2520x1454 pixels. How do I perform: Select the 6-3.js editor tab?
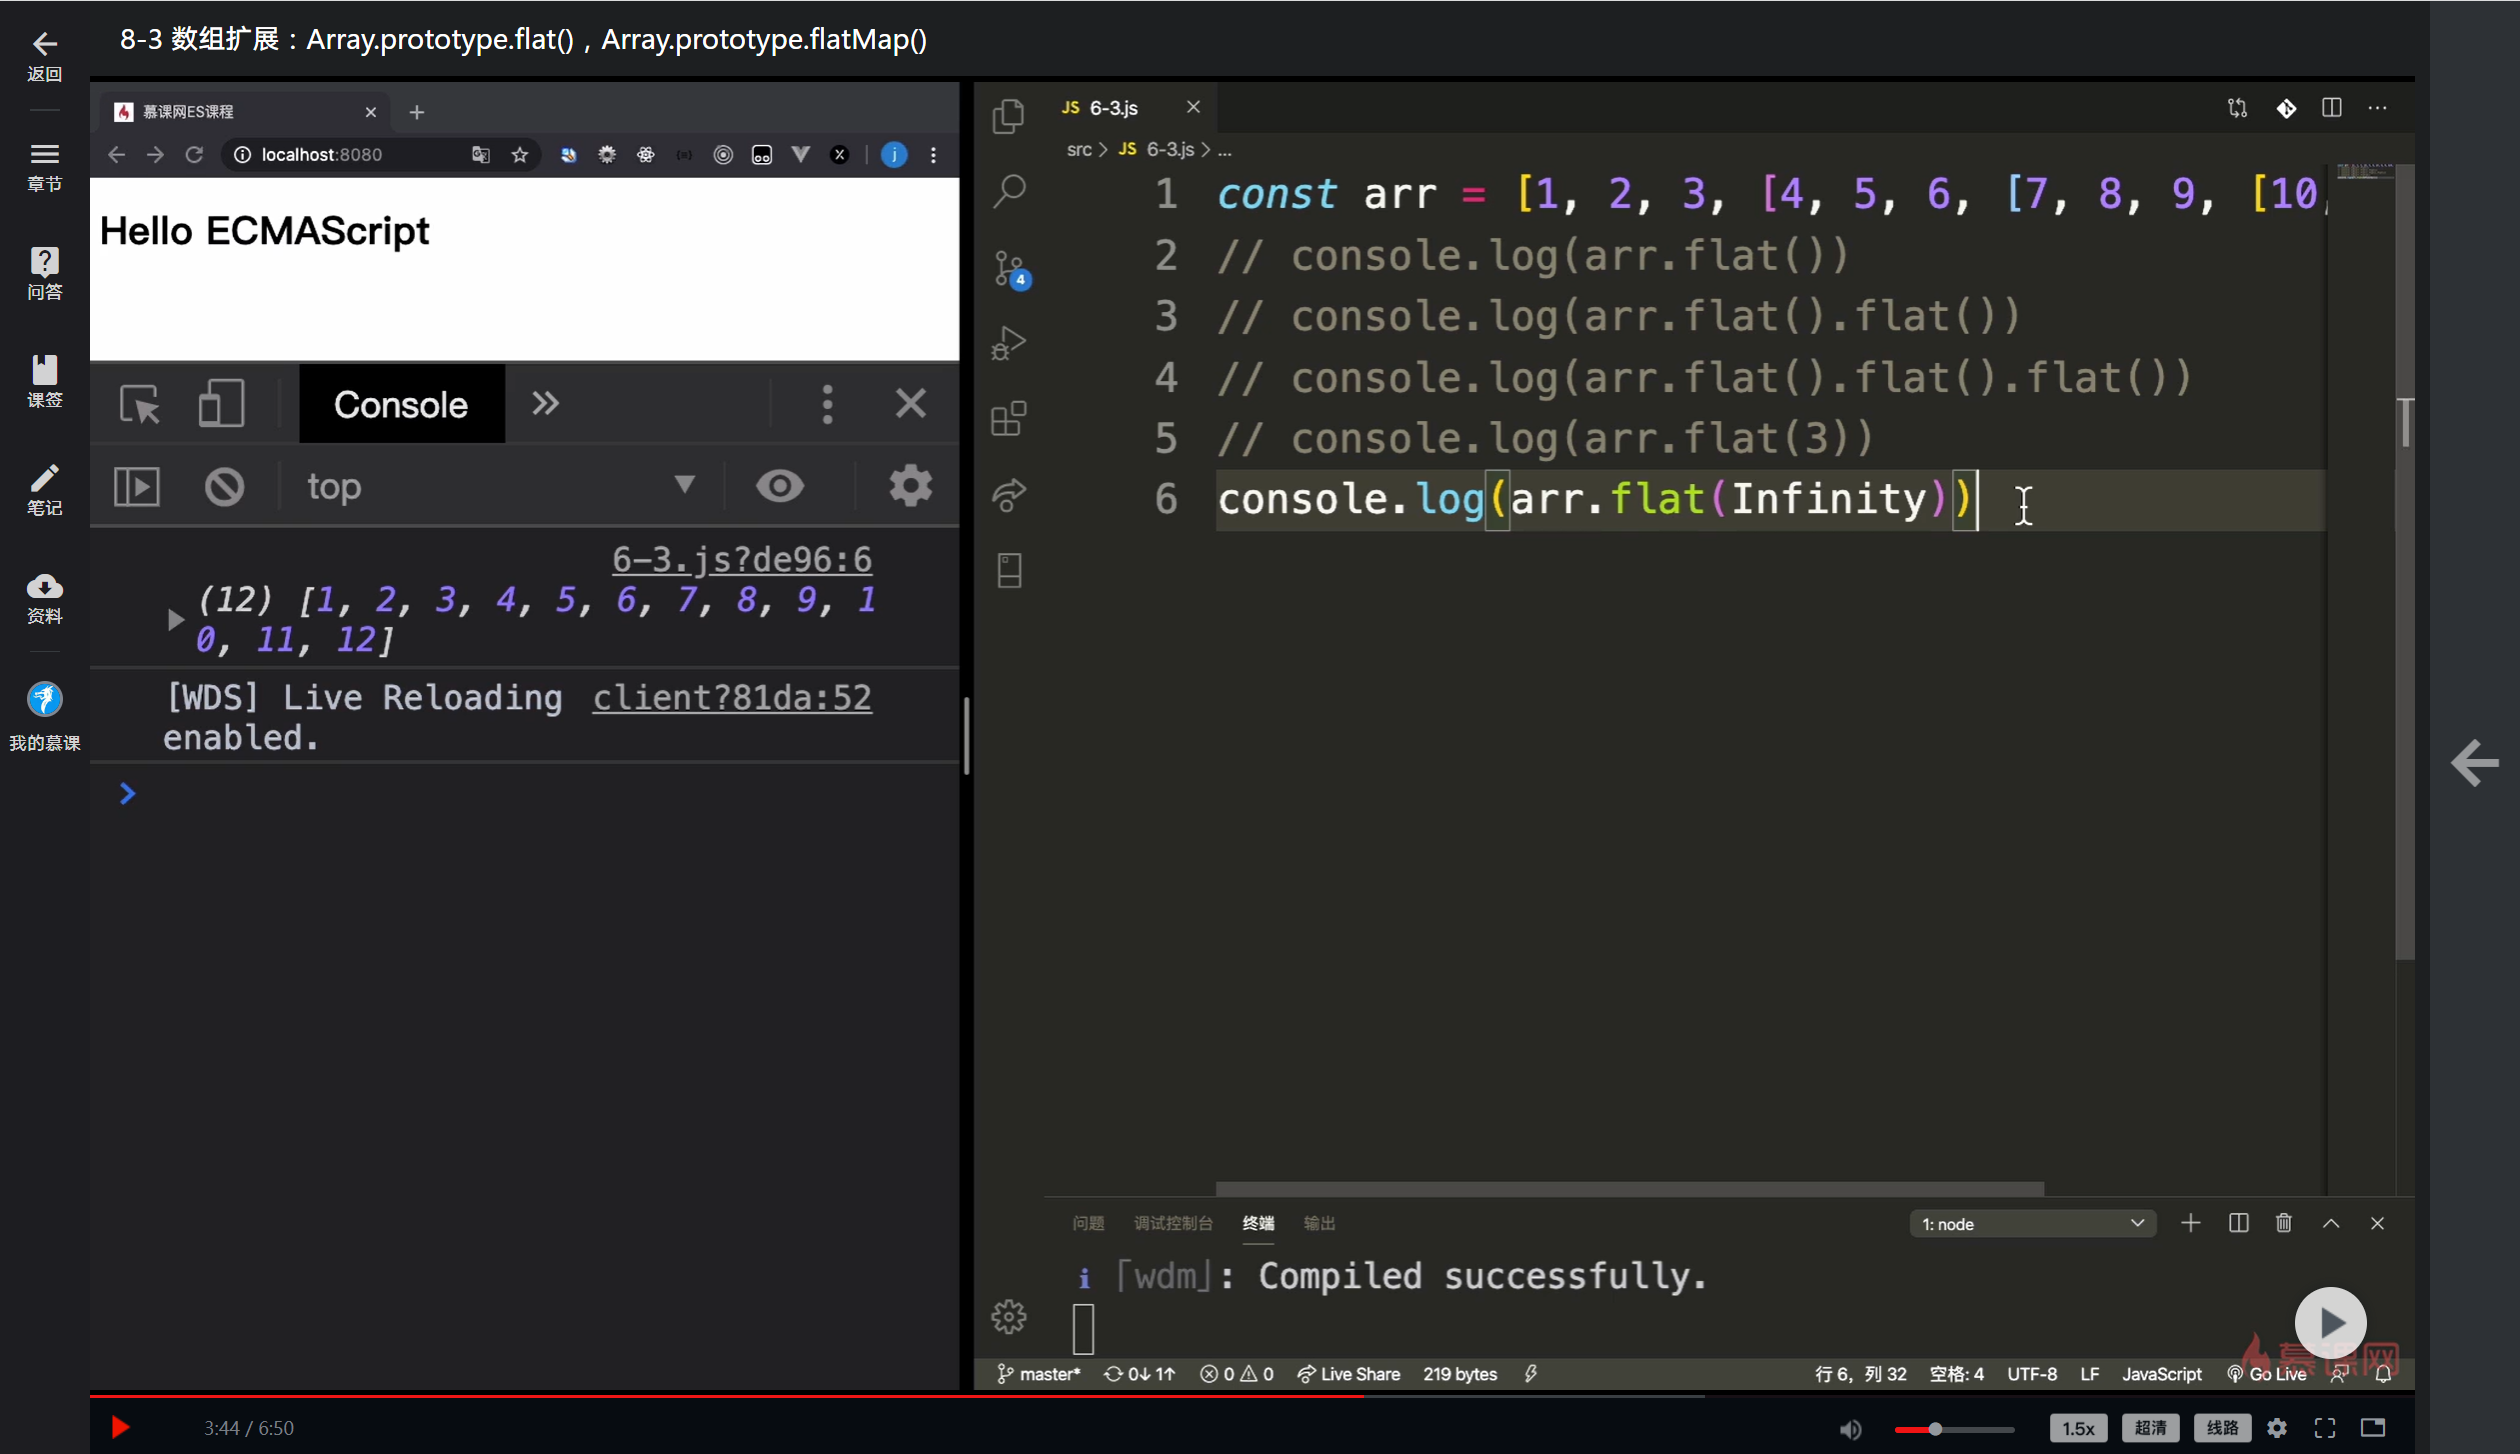click(x=1112, y=108)
